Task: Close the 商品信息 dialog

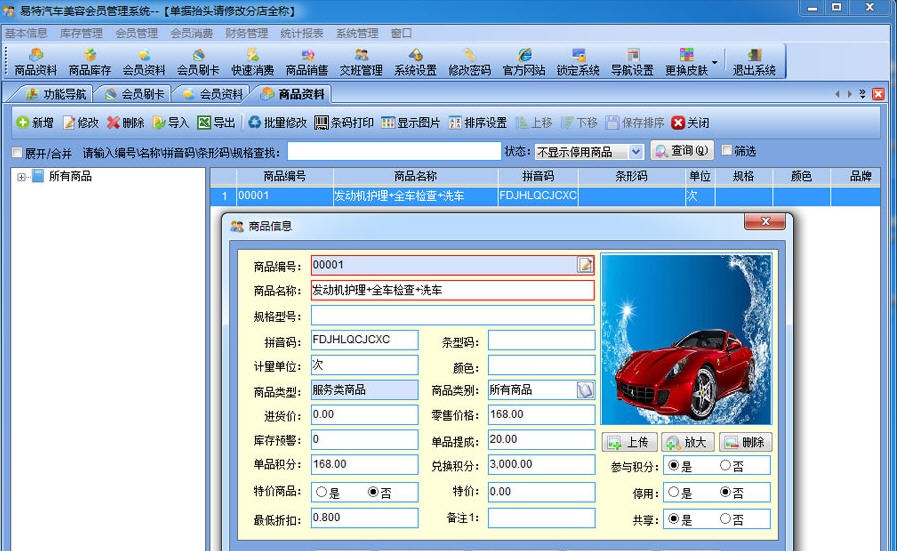Action: (x=765, y=221)
